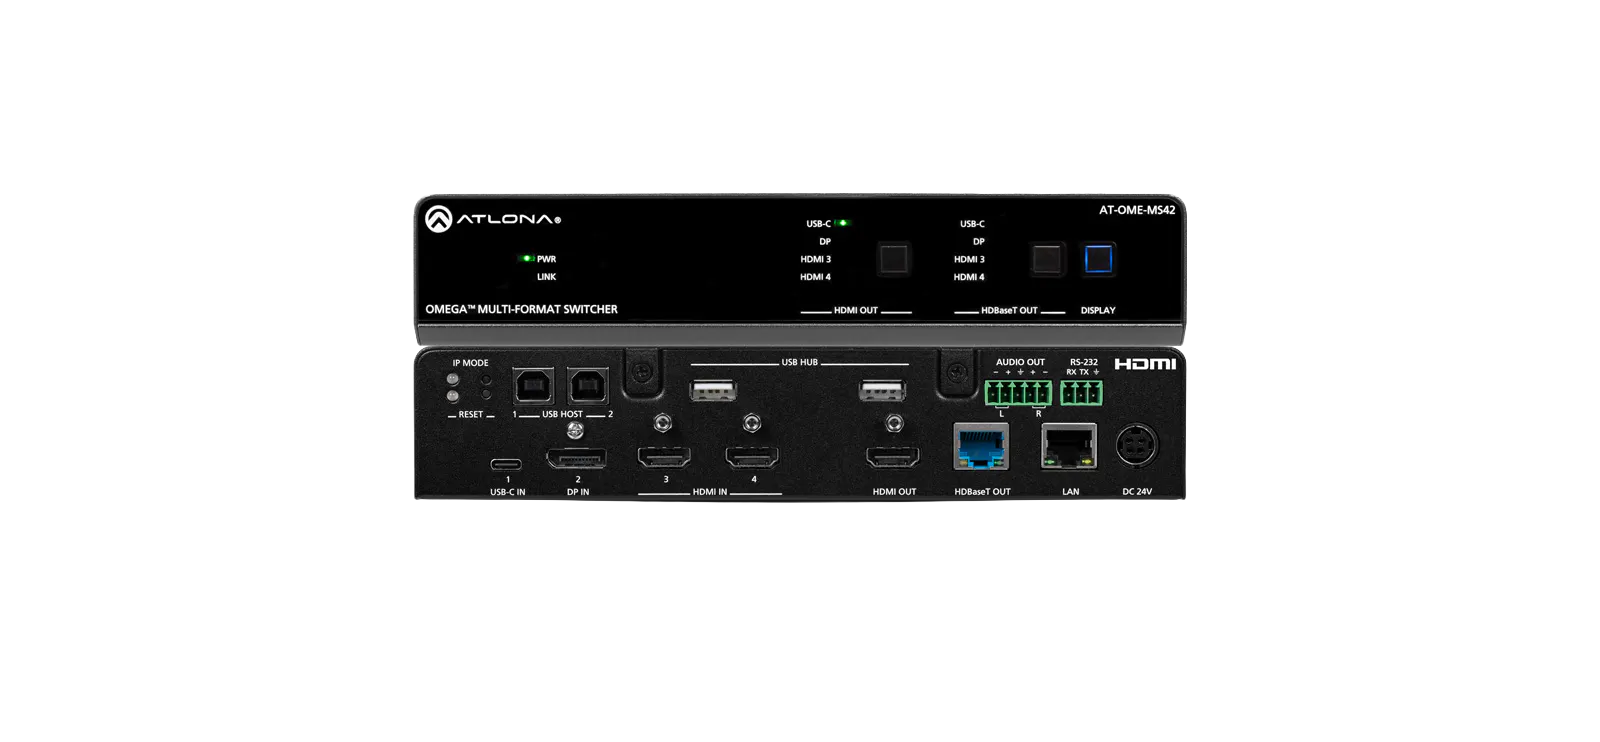1600x742 pixels.
Task: Click the green RS-232 terminal block
Action: [x=1081, y=392]
